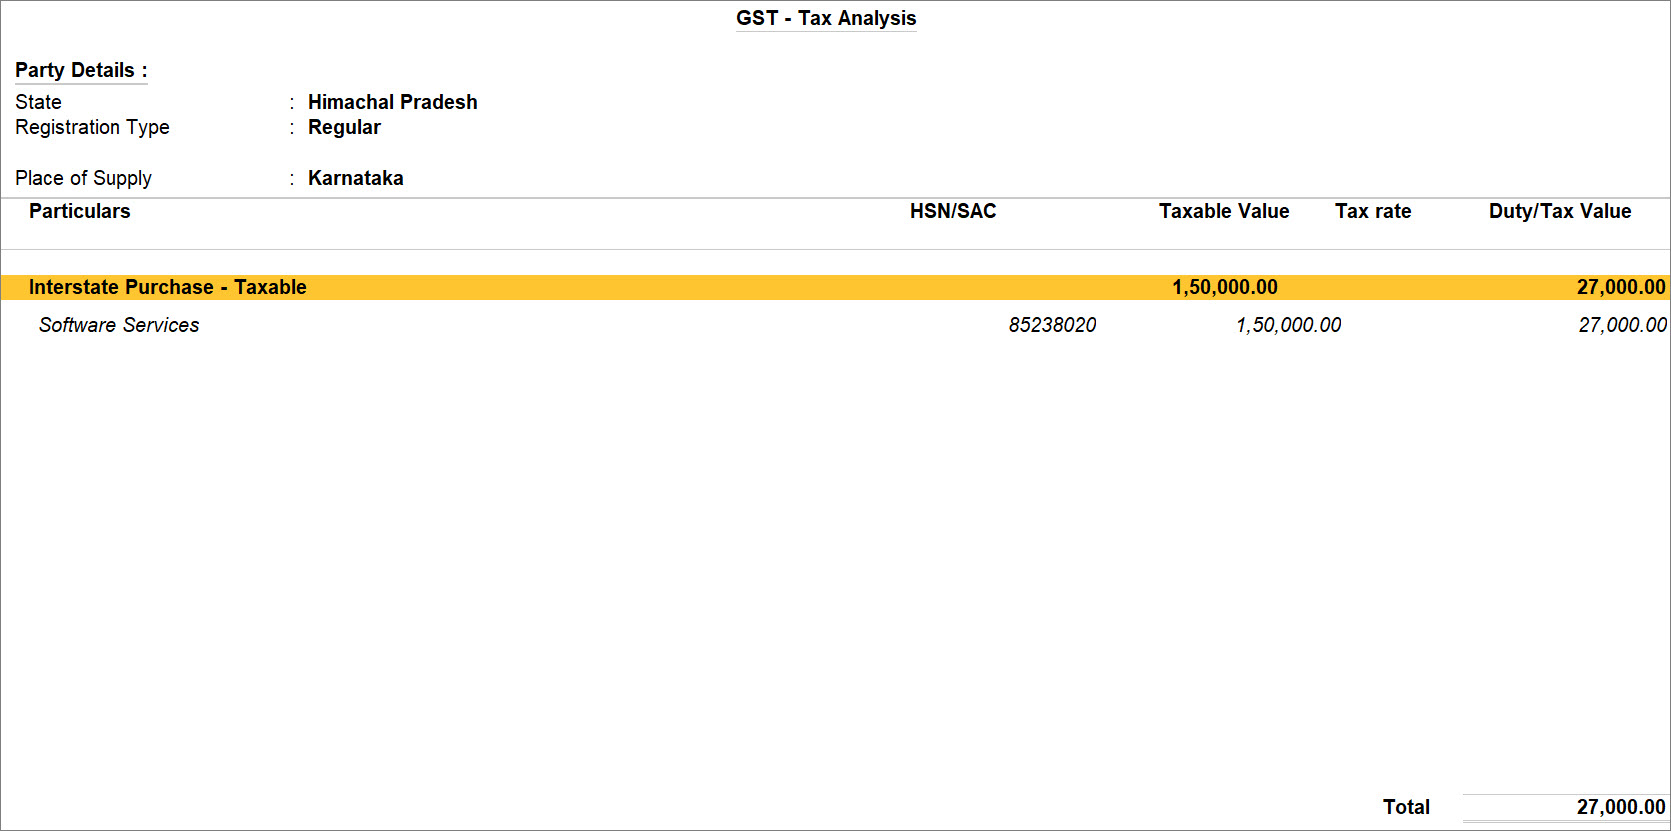1671x831 pixels.
Task: Select the Total label at bottom
Action: pos(1406,807)
